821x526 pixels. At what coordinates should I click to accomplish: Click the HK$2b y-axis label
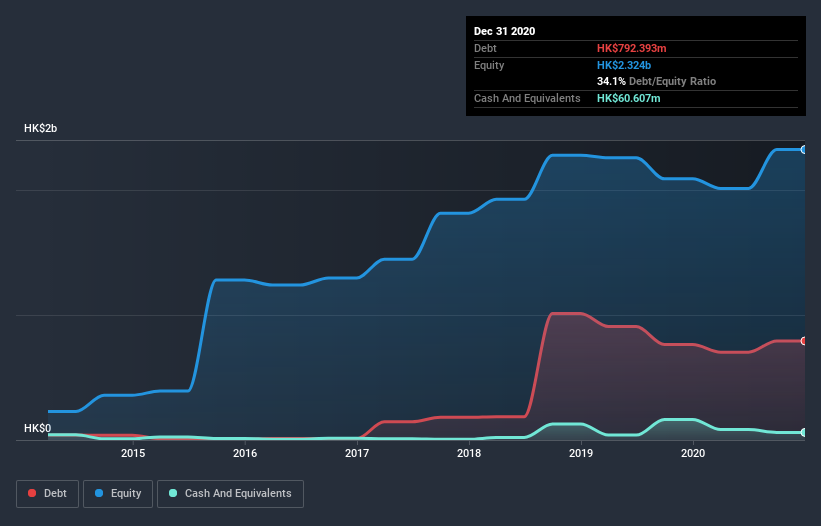[x=40, y=128]
